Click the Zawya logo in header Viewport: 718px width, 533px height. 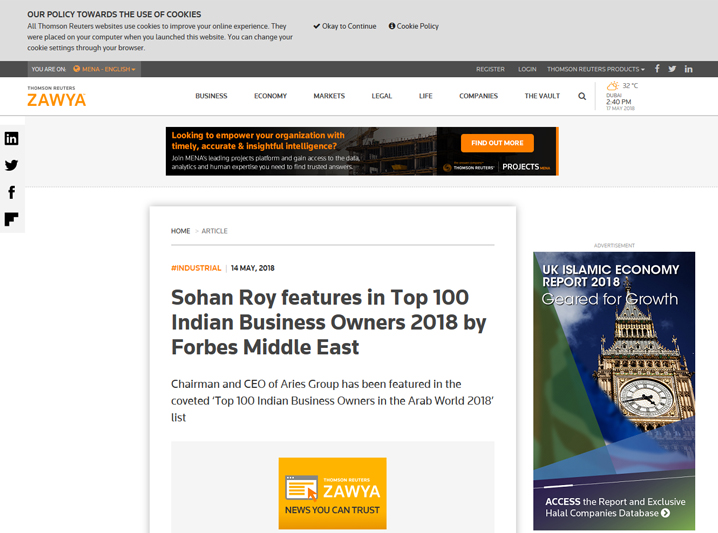tap(56, 97)
